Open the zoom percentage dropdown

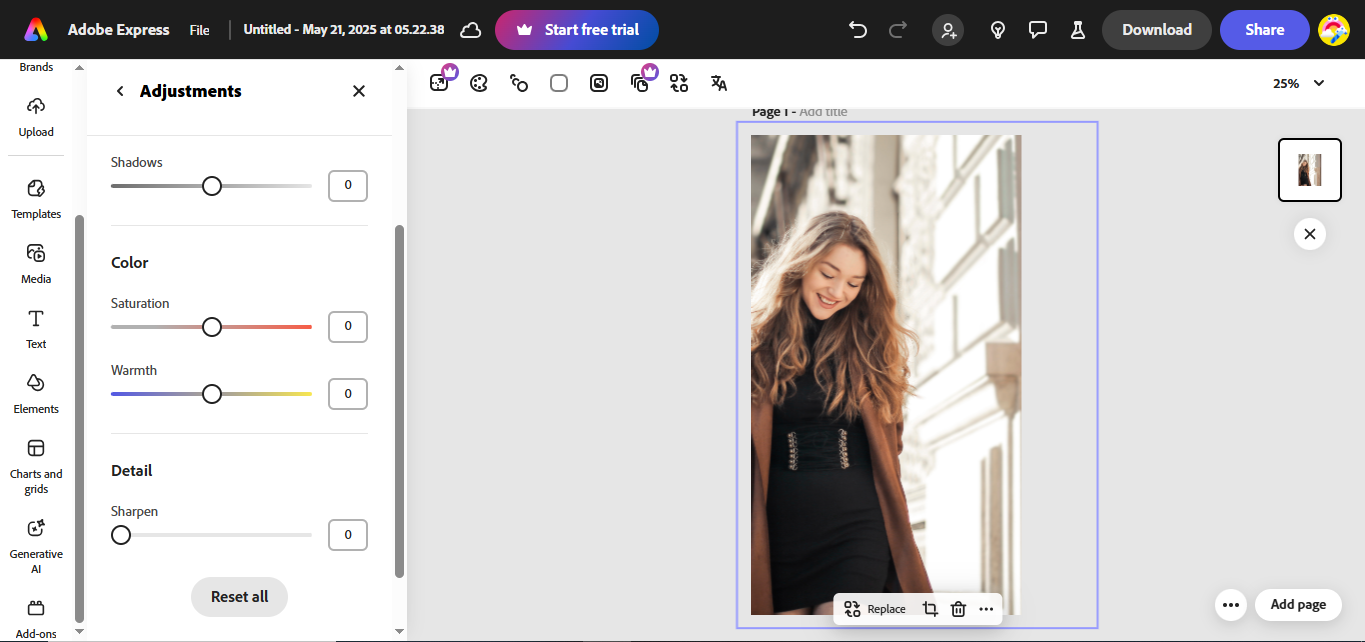1297,83
